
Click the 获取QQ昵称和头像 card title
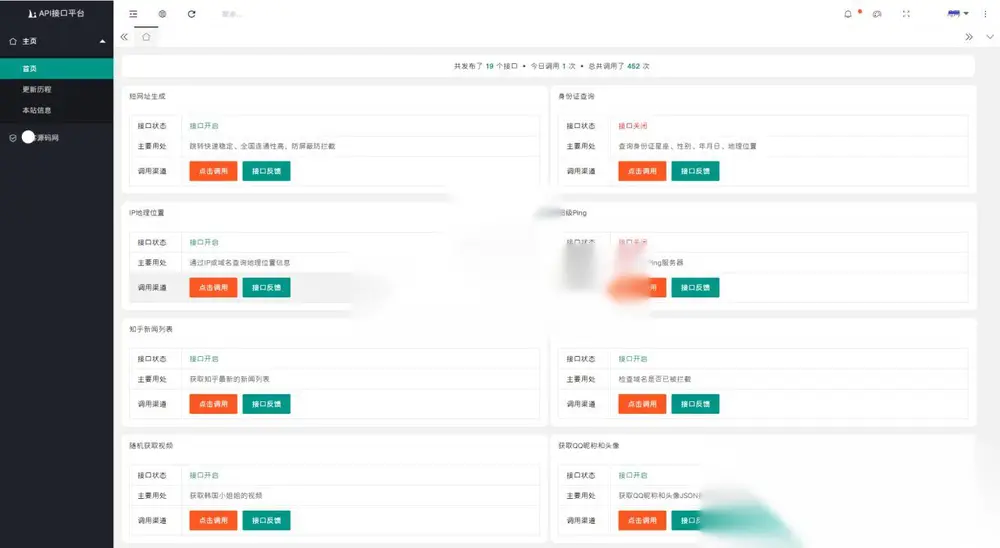pos(589,445)
